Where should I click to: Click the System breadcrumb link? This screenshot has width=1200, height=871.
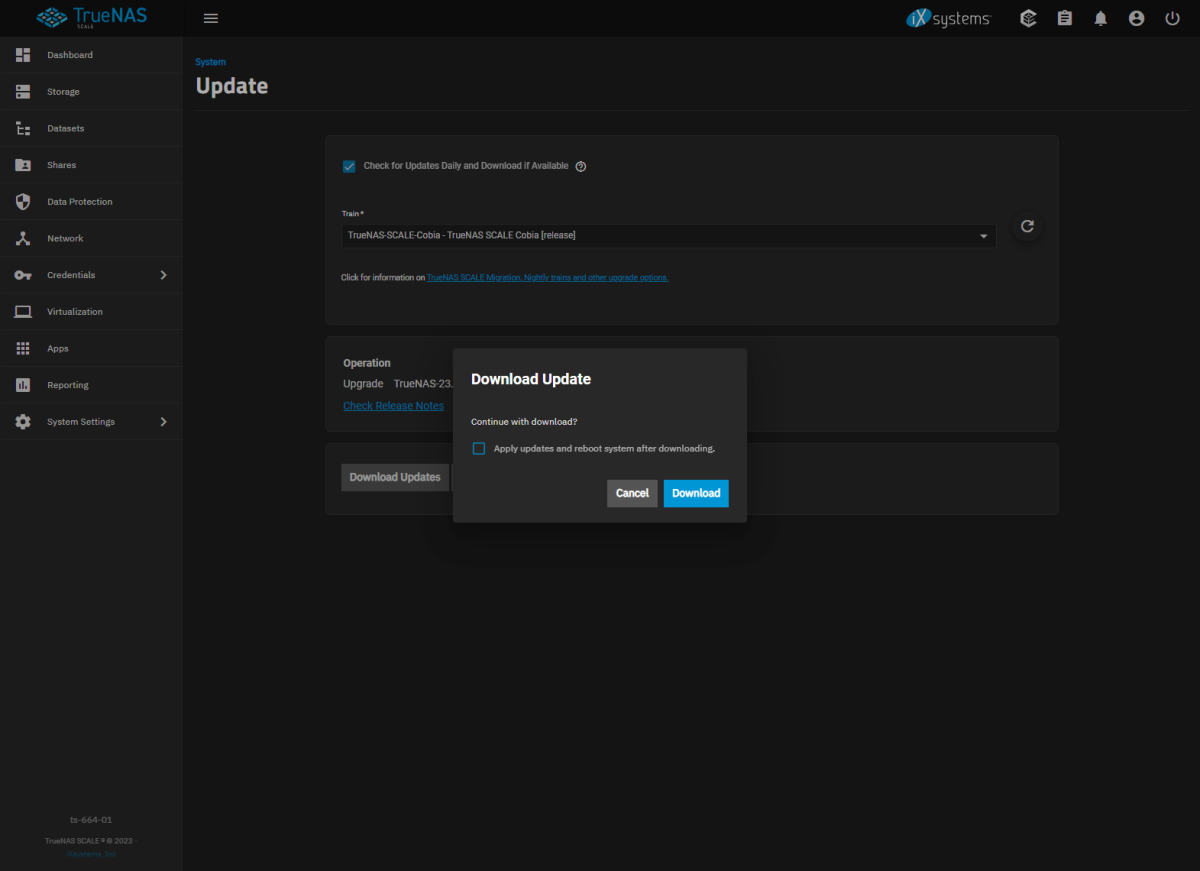(210, 62)
